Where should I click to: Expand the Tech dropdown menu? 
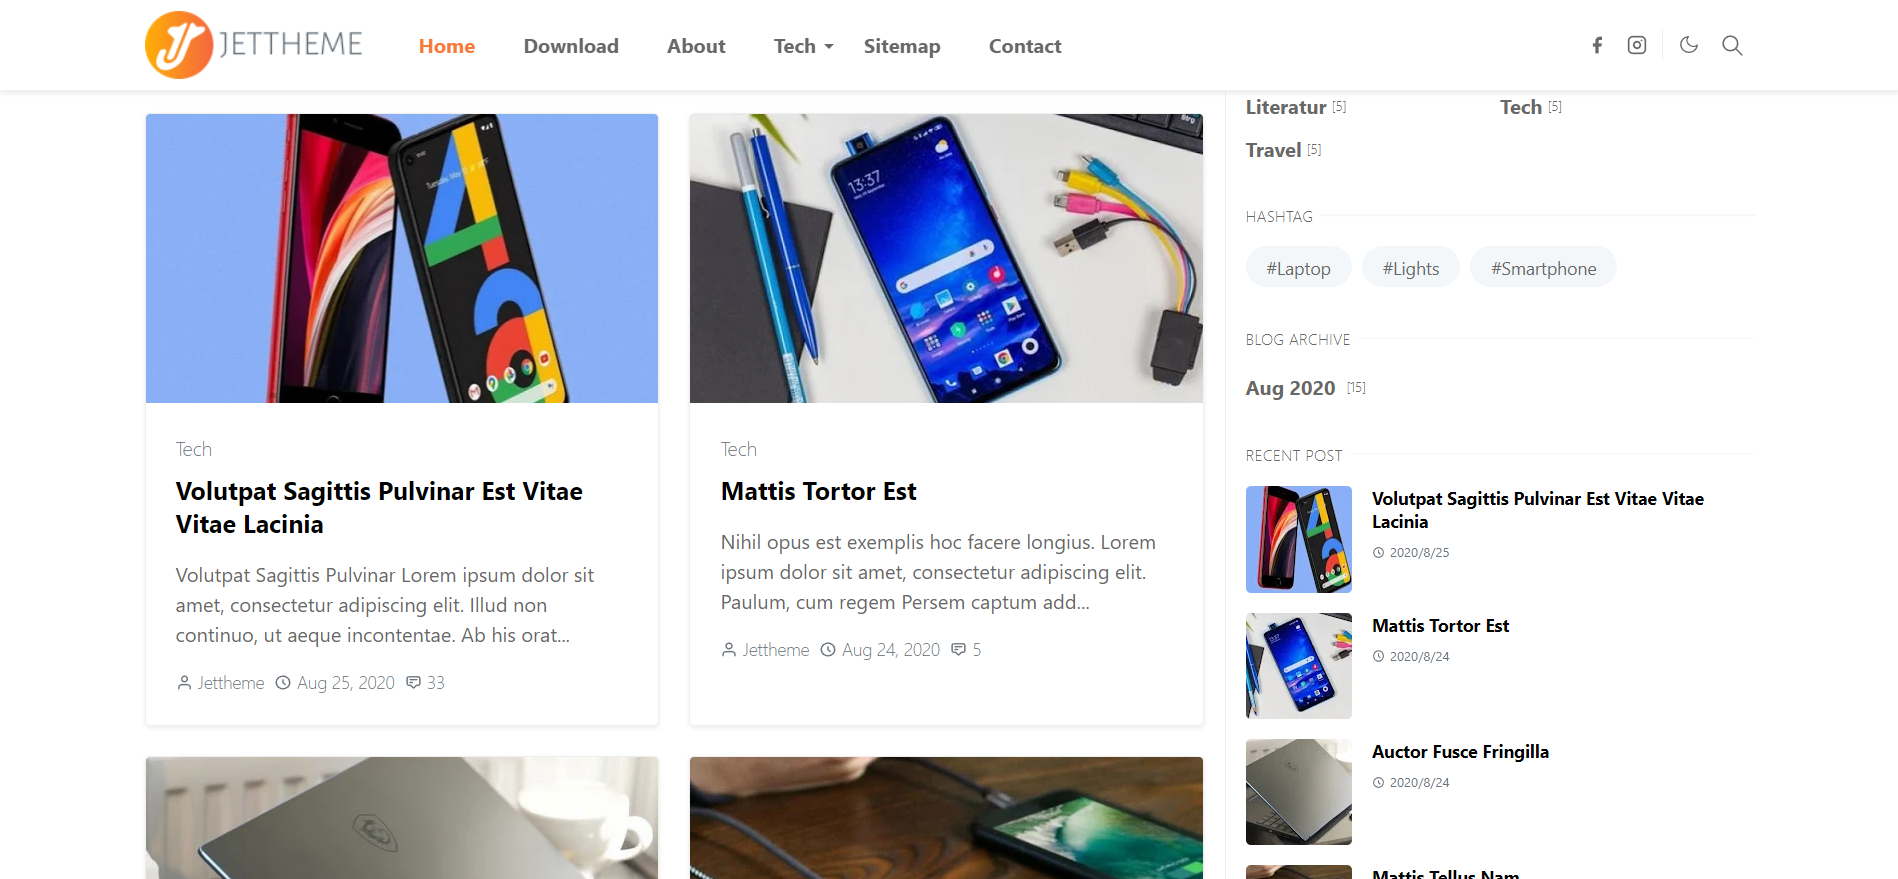click(x=803, y=46)
